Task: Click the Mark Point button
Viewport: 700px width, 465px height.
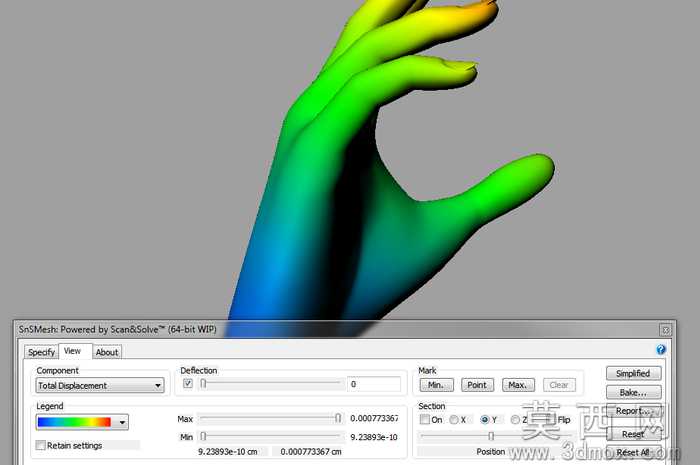Action: pyautogui.click(x=477, y=385)
